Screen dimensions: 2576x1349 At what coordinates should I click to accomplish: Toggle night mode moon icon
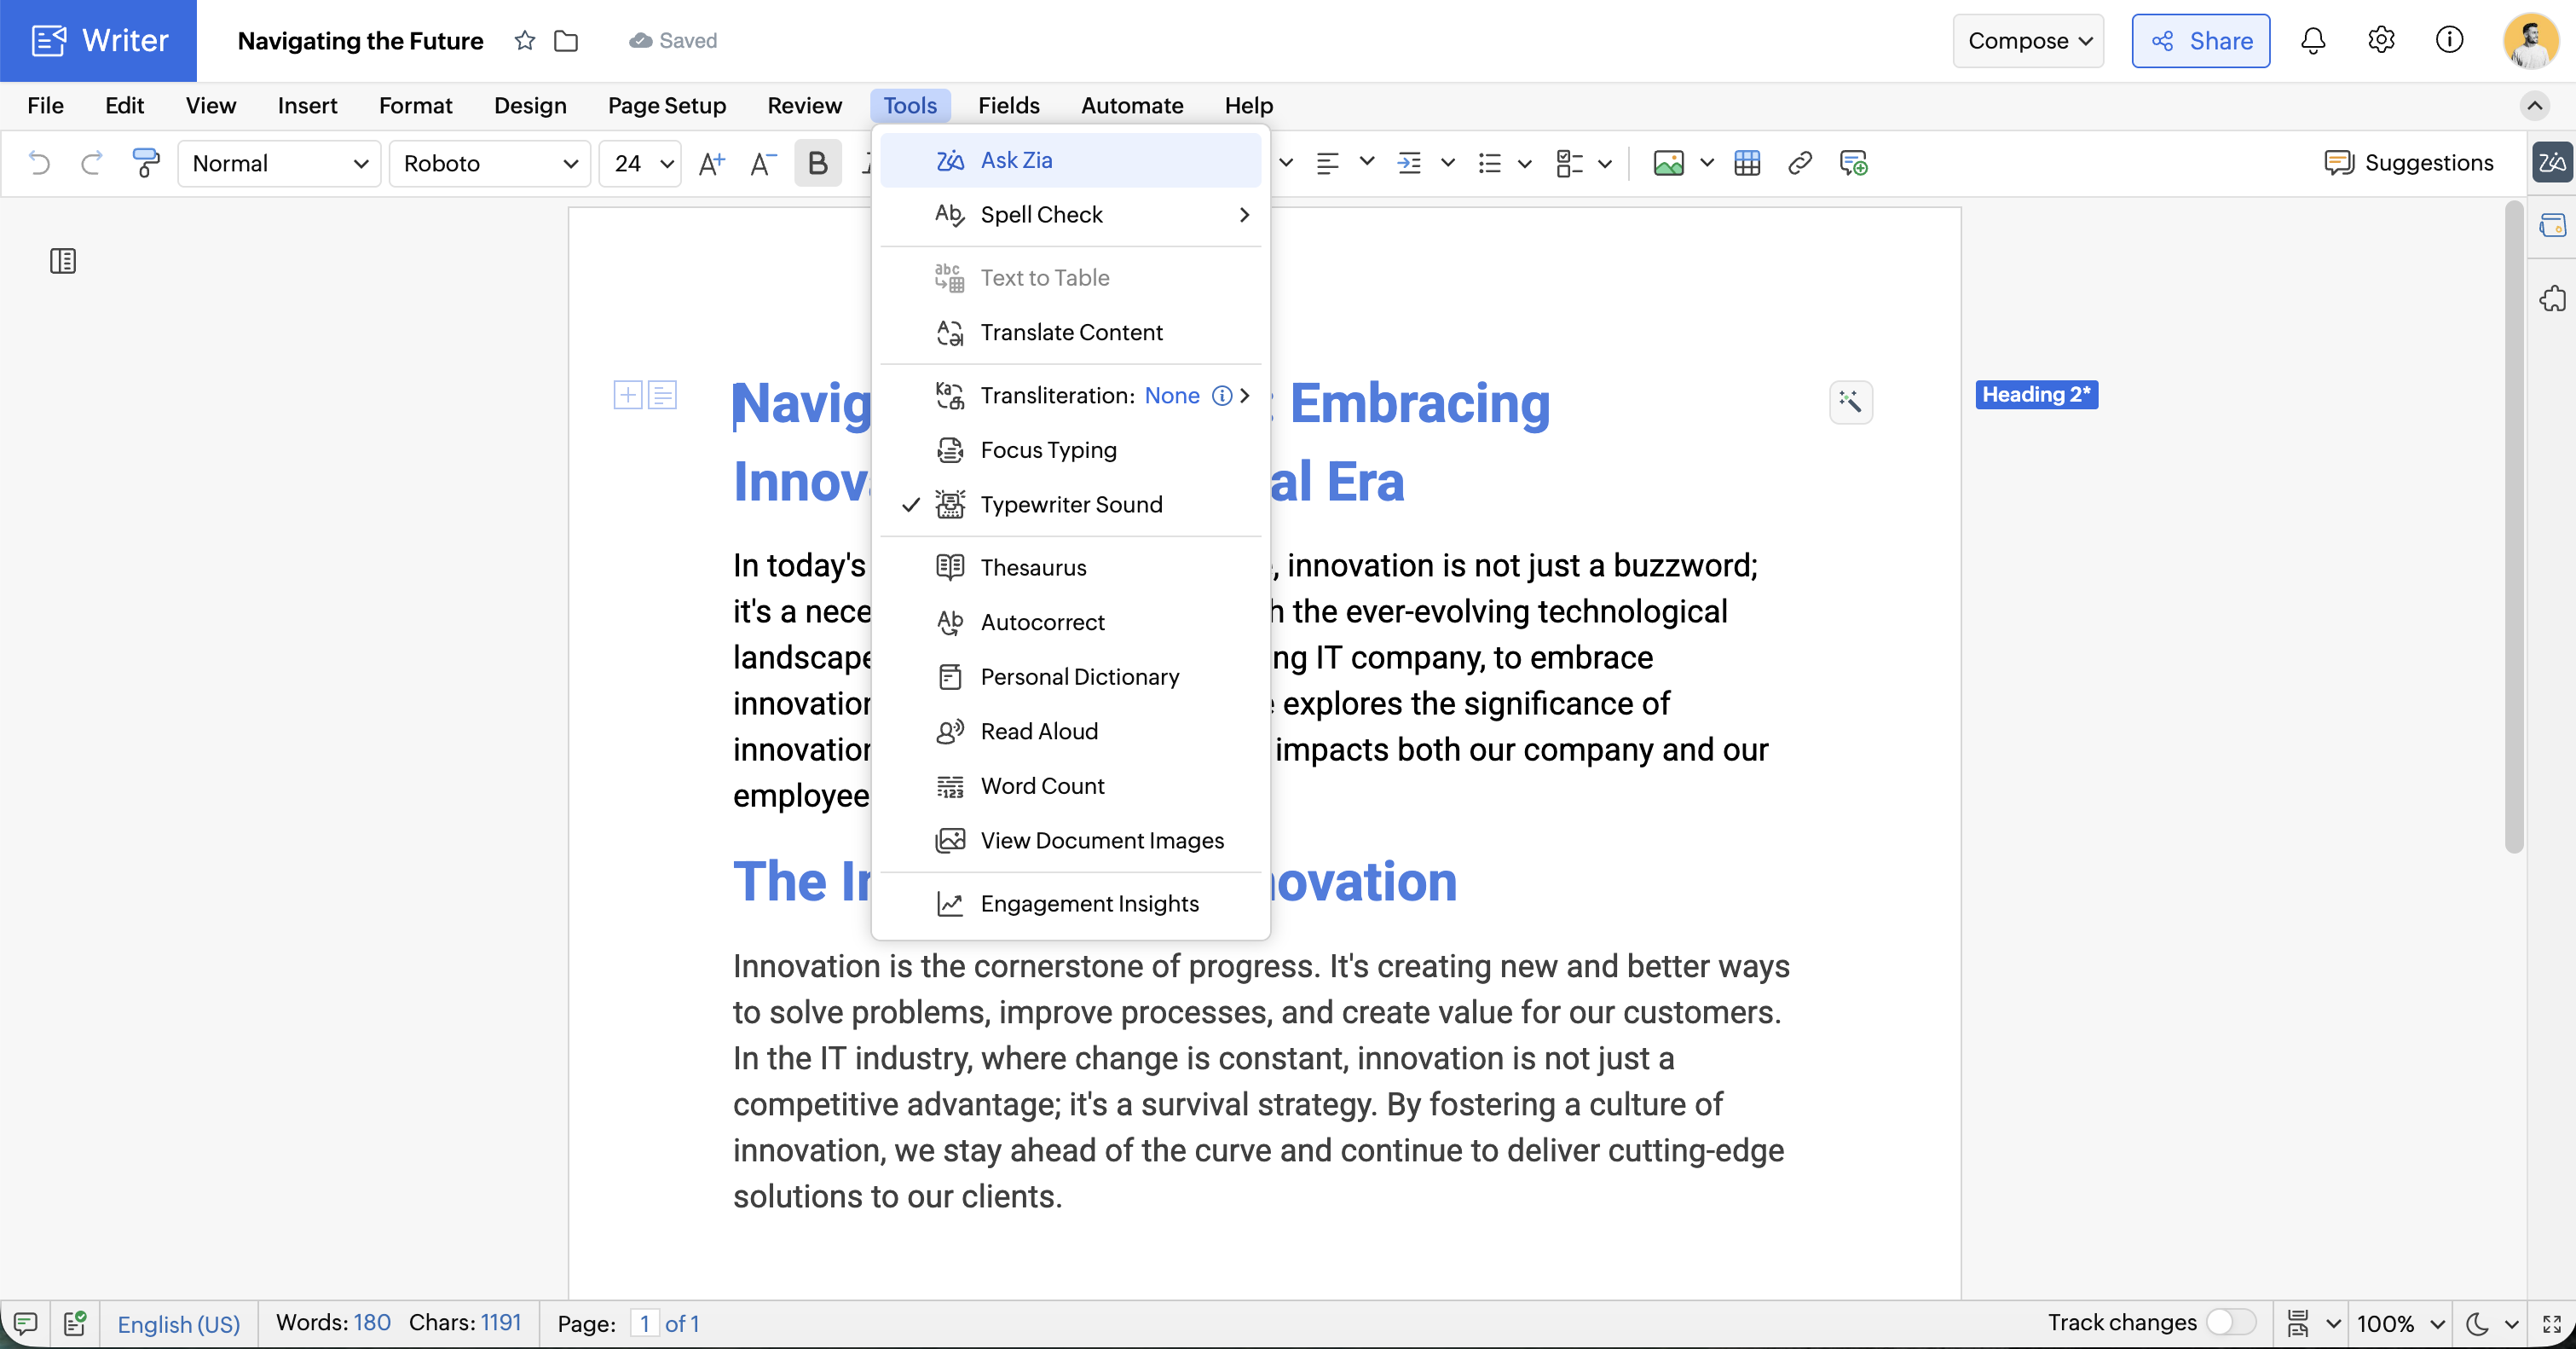2477,1323
